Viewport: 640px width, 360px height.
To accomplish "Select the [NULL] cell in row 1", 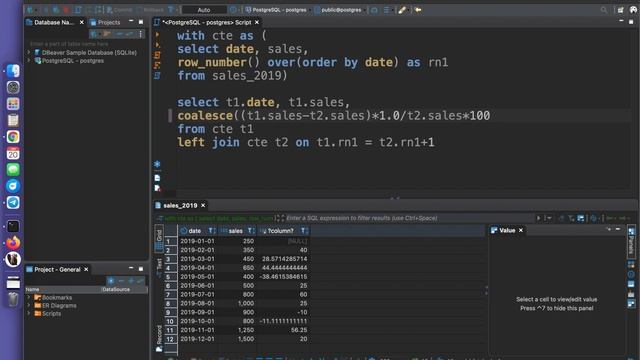I will click(283, 241).
